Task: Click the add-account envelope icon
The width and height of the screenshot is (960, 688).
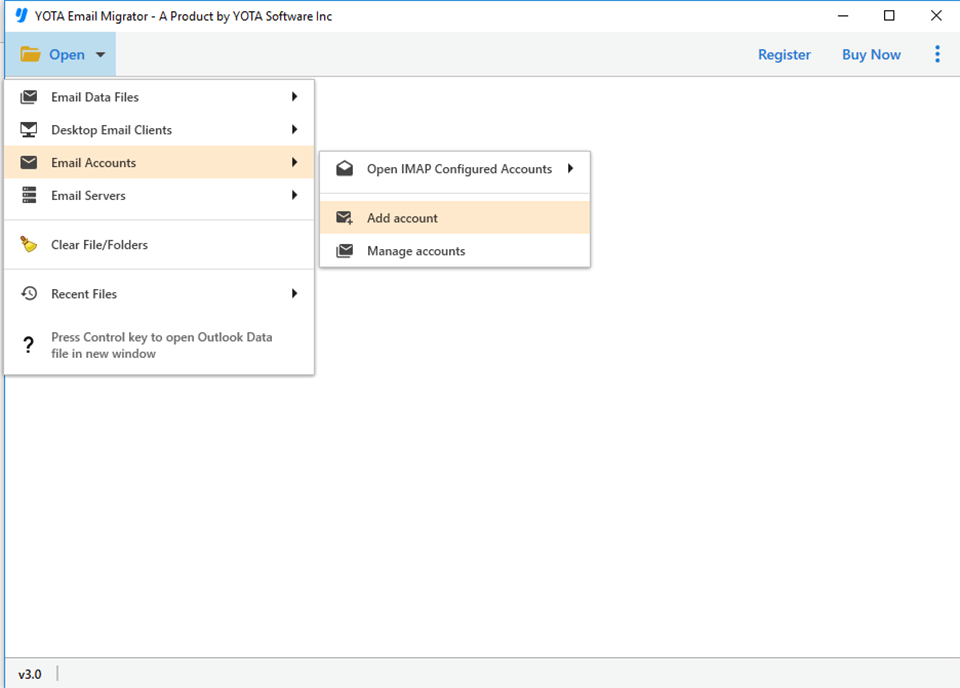Action: (x=344, y=217)
